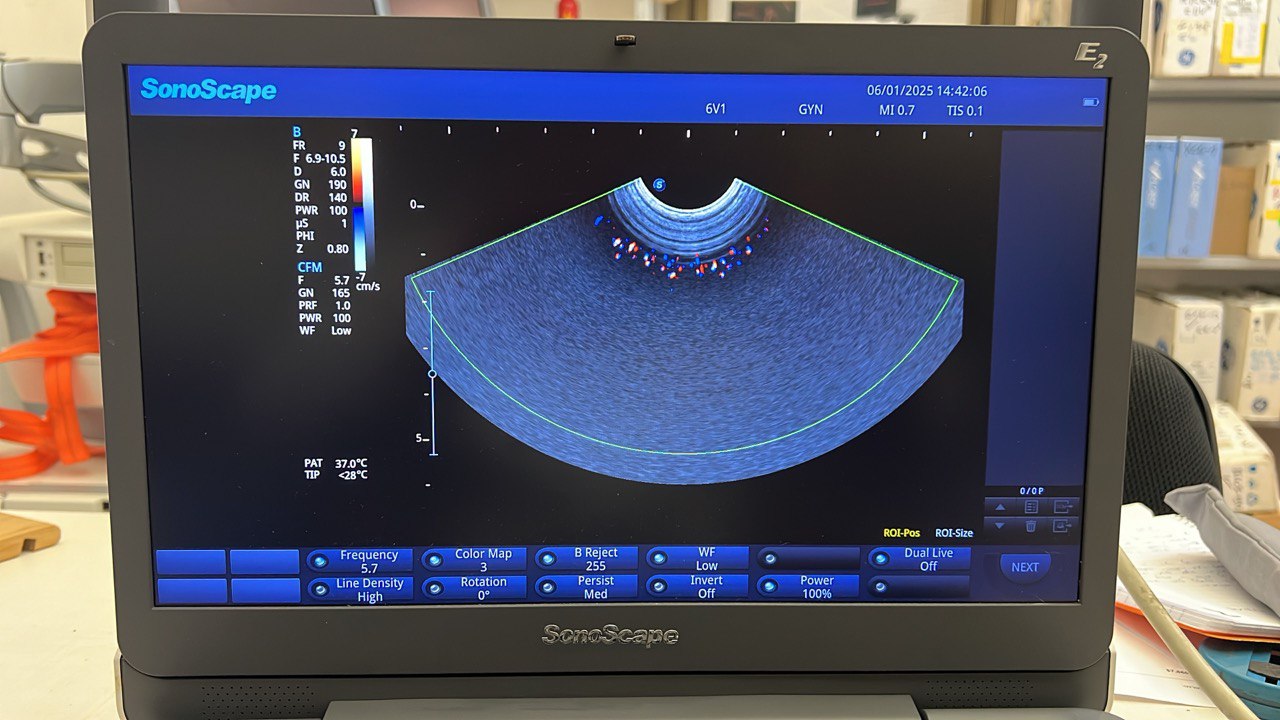
Task: Open the clipboard list view icon
Action: [1031, 508]
